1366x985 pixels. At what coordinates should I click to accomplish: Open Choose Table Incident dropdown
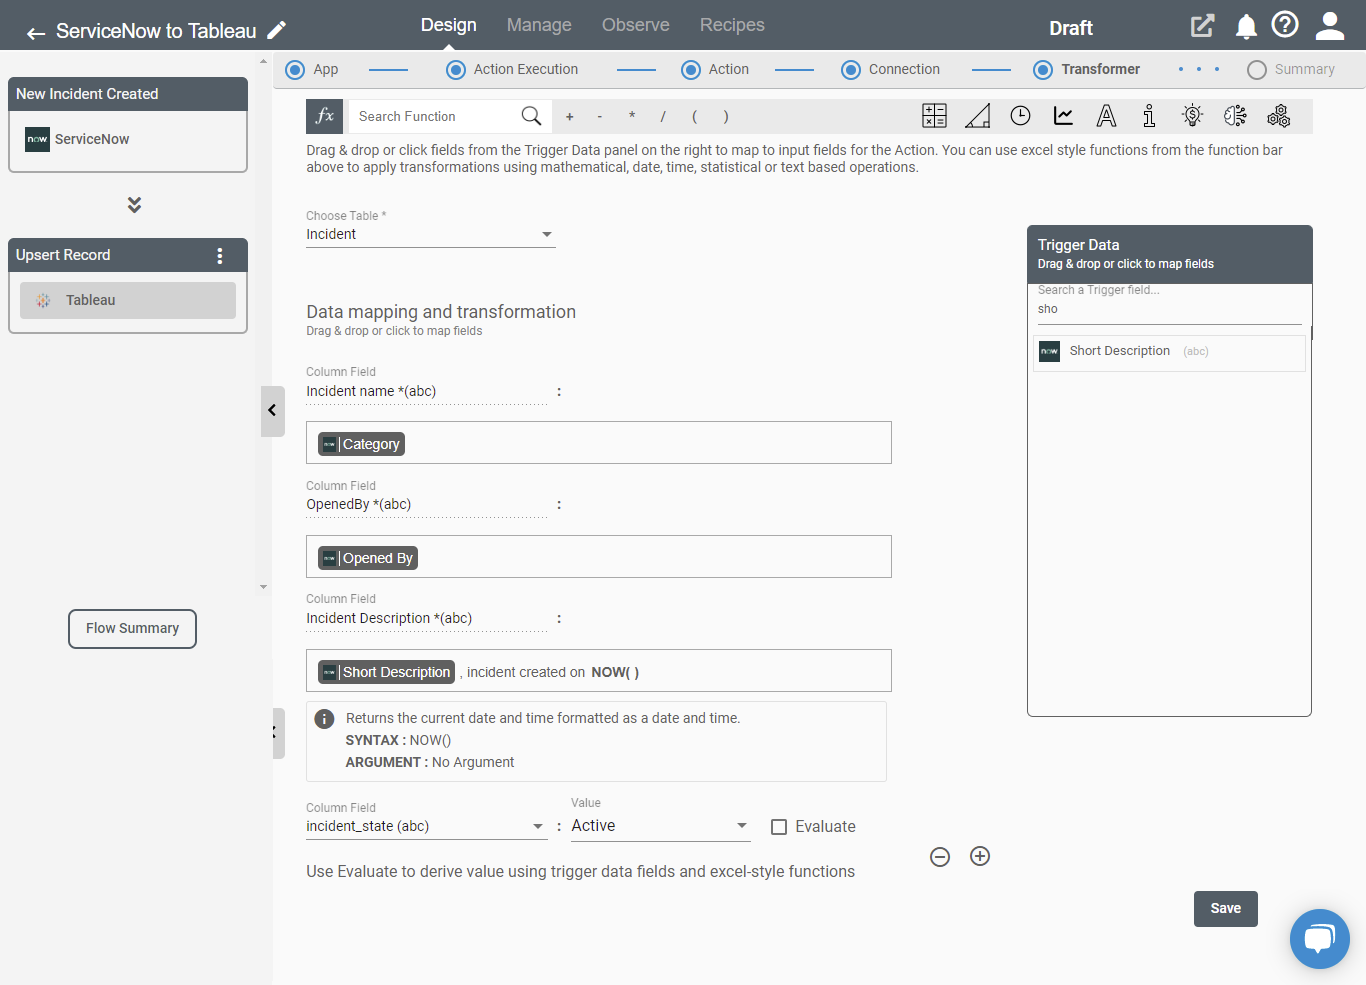tap(431, 235)
